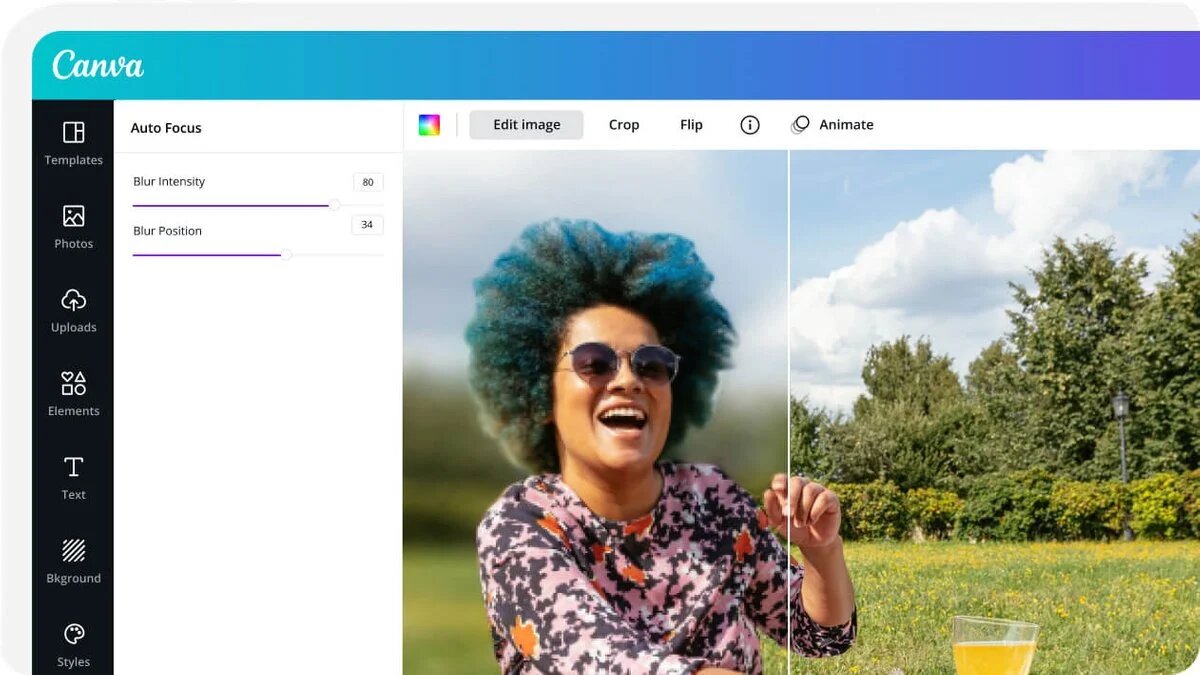This screenshot has width=1200, height=675.
Task: Open the Templates sidebar panel
Action: pyautogui.click(x=73, y=143)
